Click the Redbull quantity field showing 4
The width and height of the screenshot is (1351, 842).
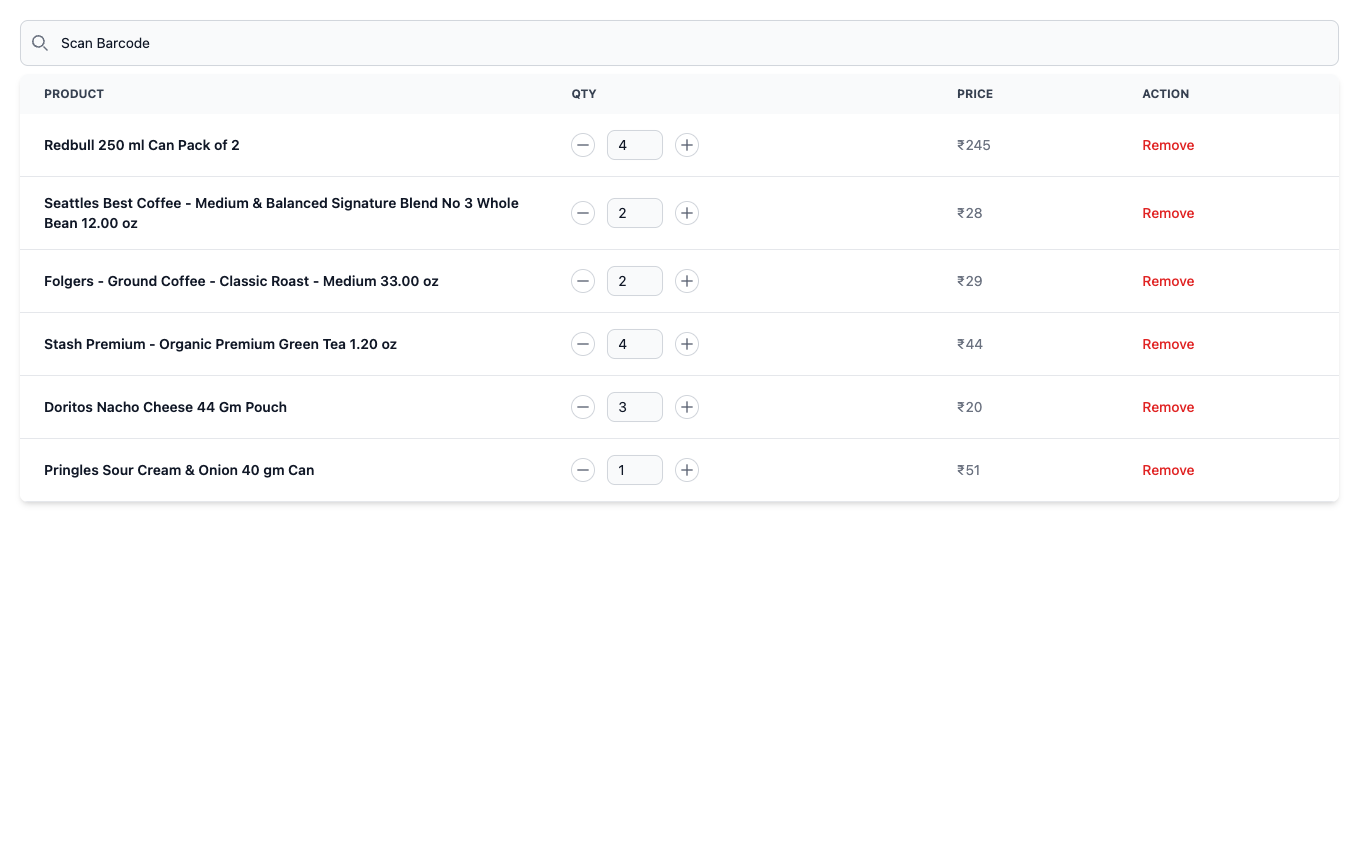(635, 145)
